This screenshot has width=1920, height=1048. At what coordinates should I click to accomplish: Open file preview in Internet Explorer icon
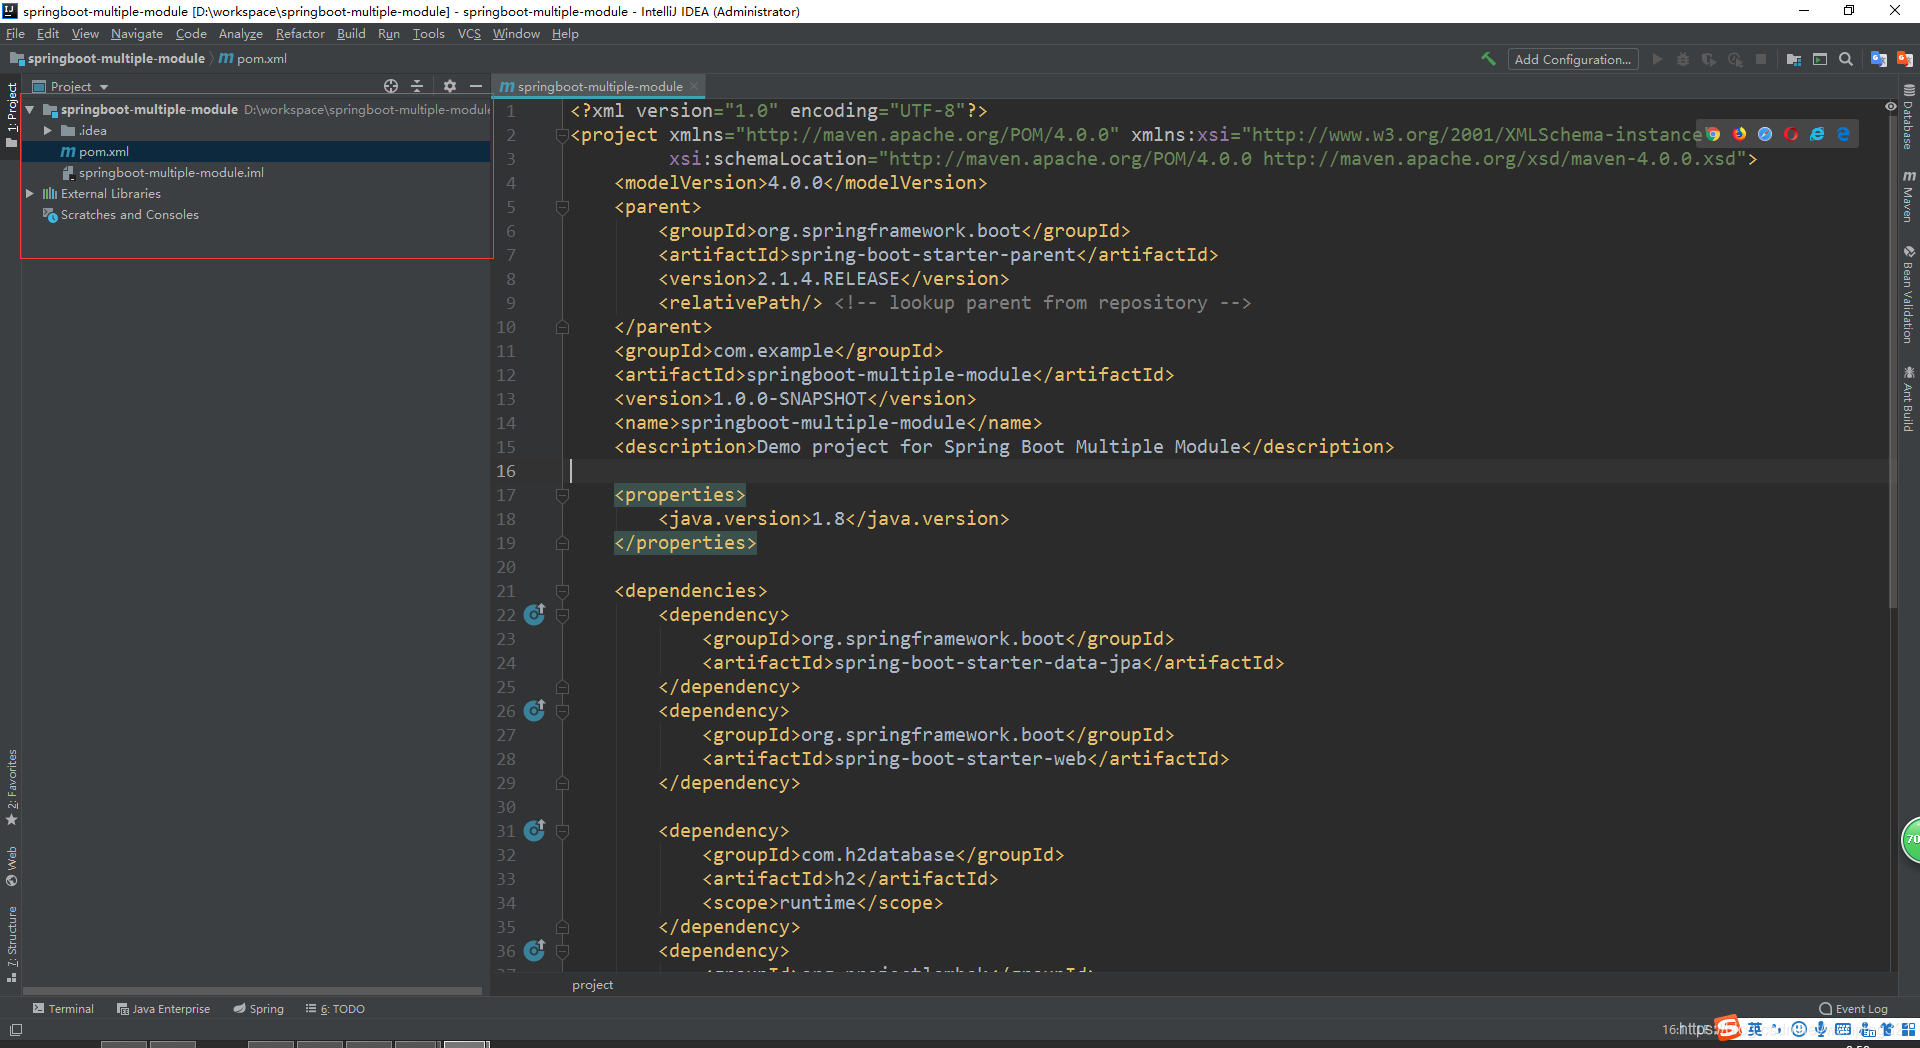click(1817, 134)
